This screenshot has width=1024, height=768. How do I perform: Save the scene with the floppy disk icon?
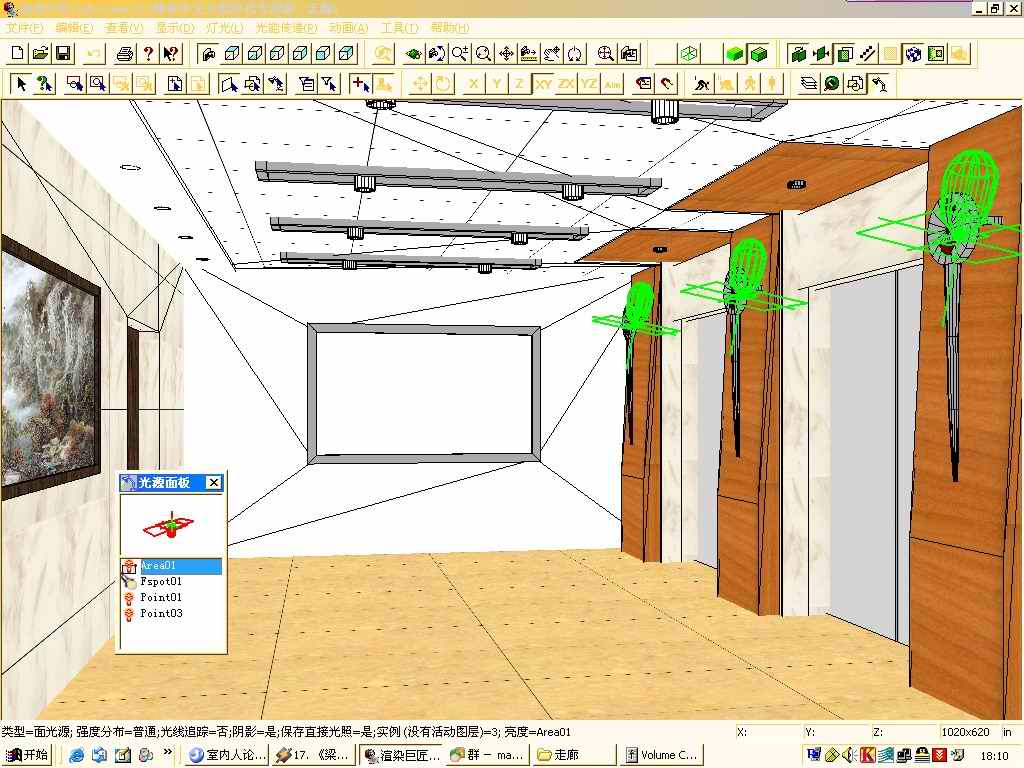pos(63,54)
